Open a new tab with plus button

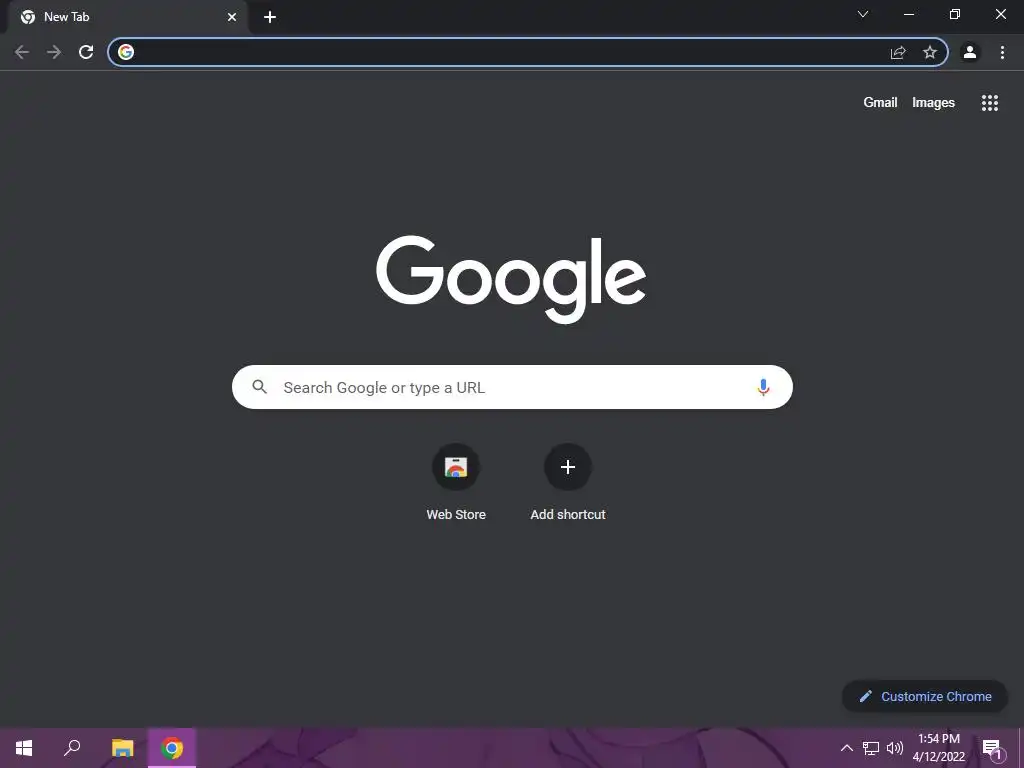pos(270,17)
